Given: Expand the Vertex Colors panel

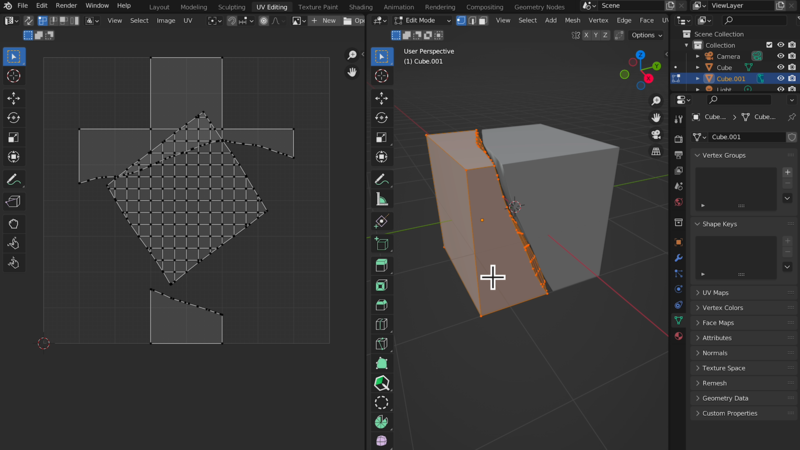Looking at the screenshot, I should (x=743, y=308).
